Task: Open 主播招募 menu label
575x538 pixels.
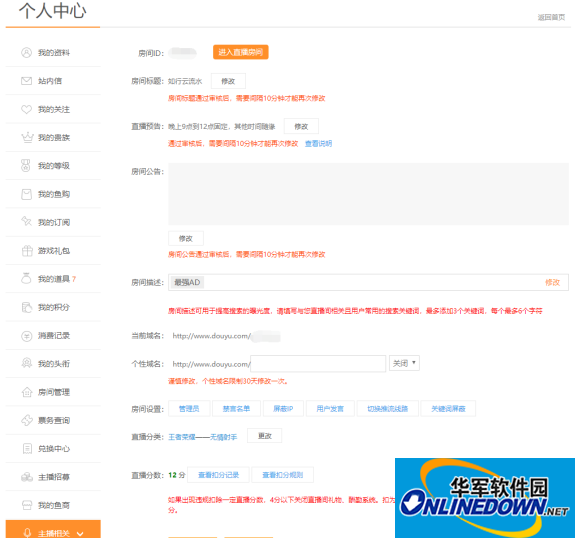Action: pos(54,477)
